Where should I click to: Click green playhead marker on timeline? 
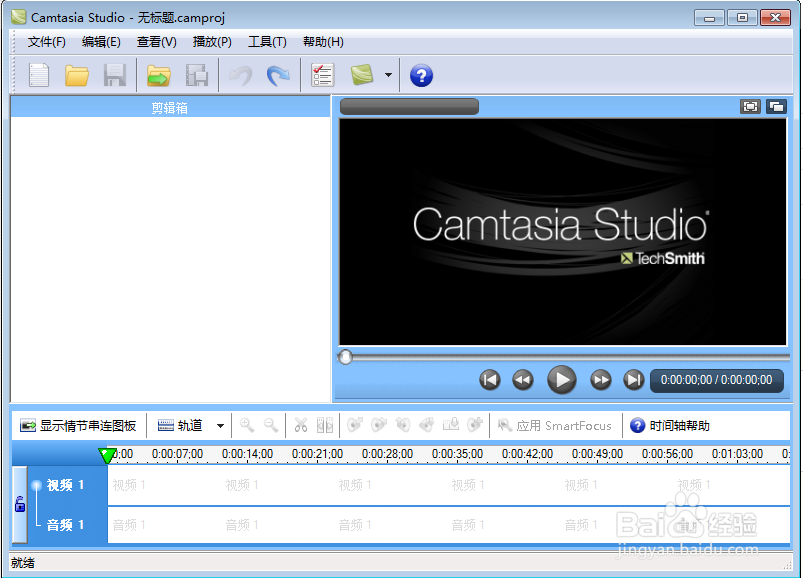pyautogui.click(x=107, y=455)
